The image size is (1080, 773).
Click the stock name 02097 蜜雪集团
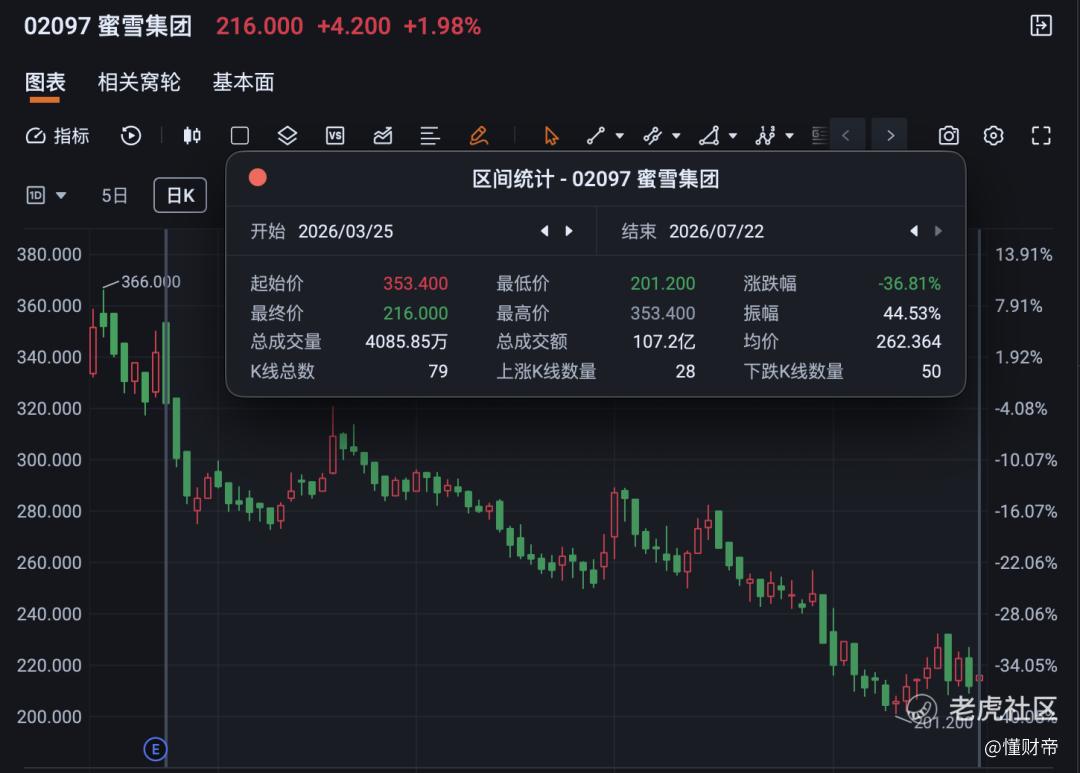pos(107,26)
